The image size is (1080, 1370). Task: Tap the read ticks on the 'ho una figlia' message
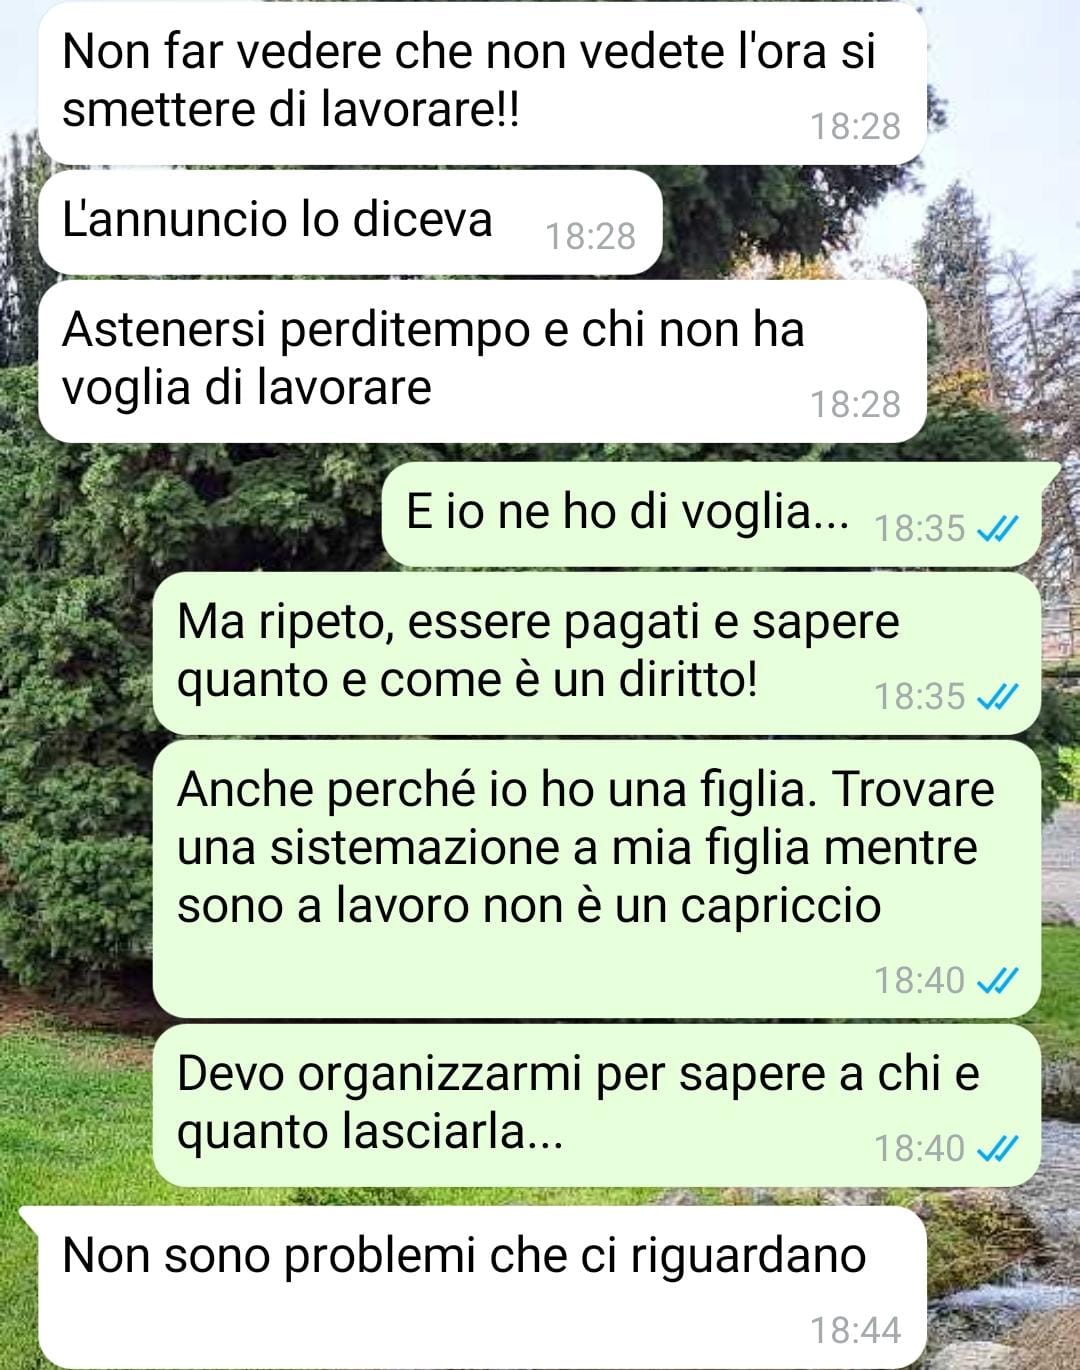point(997,980)
